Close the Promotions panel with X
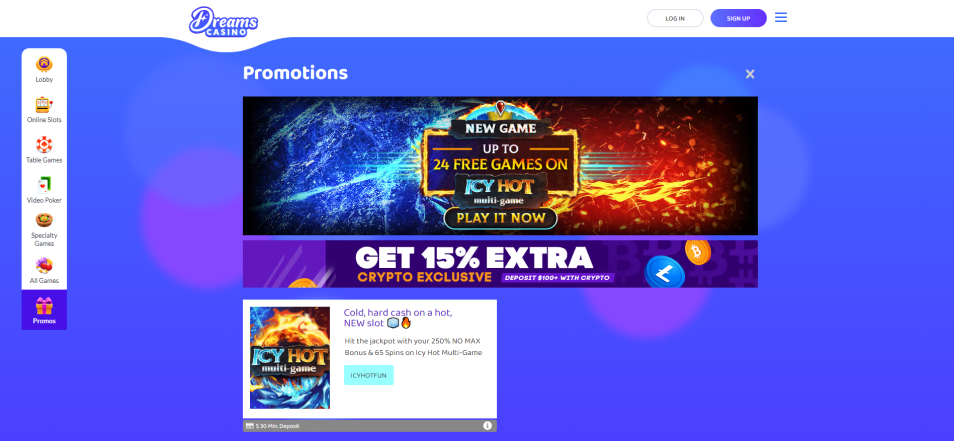 (750, 74)
